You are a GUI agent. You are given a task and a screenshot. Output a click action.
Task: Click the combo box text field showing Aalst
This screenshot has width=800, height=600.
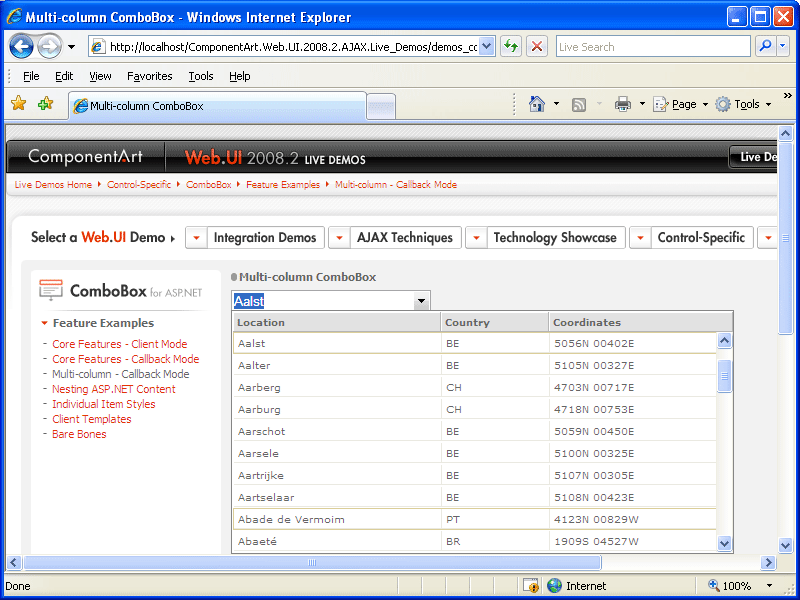coord(322,301)
